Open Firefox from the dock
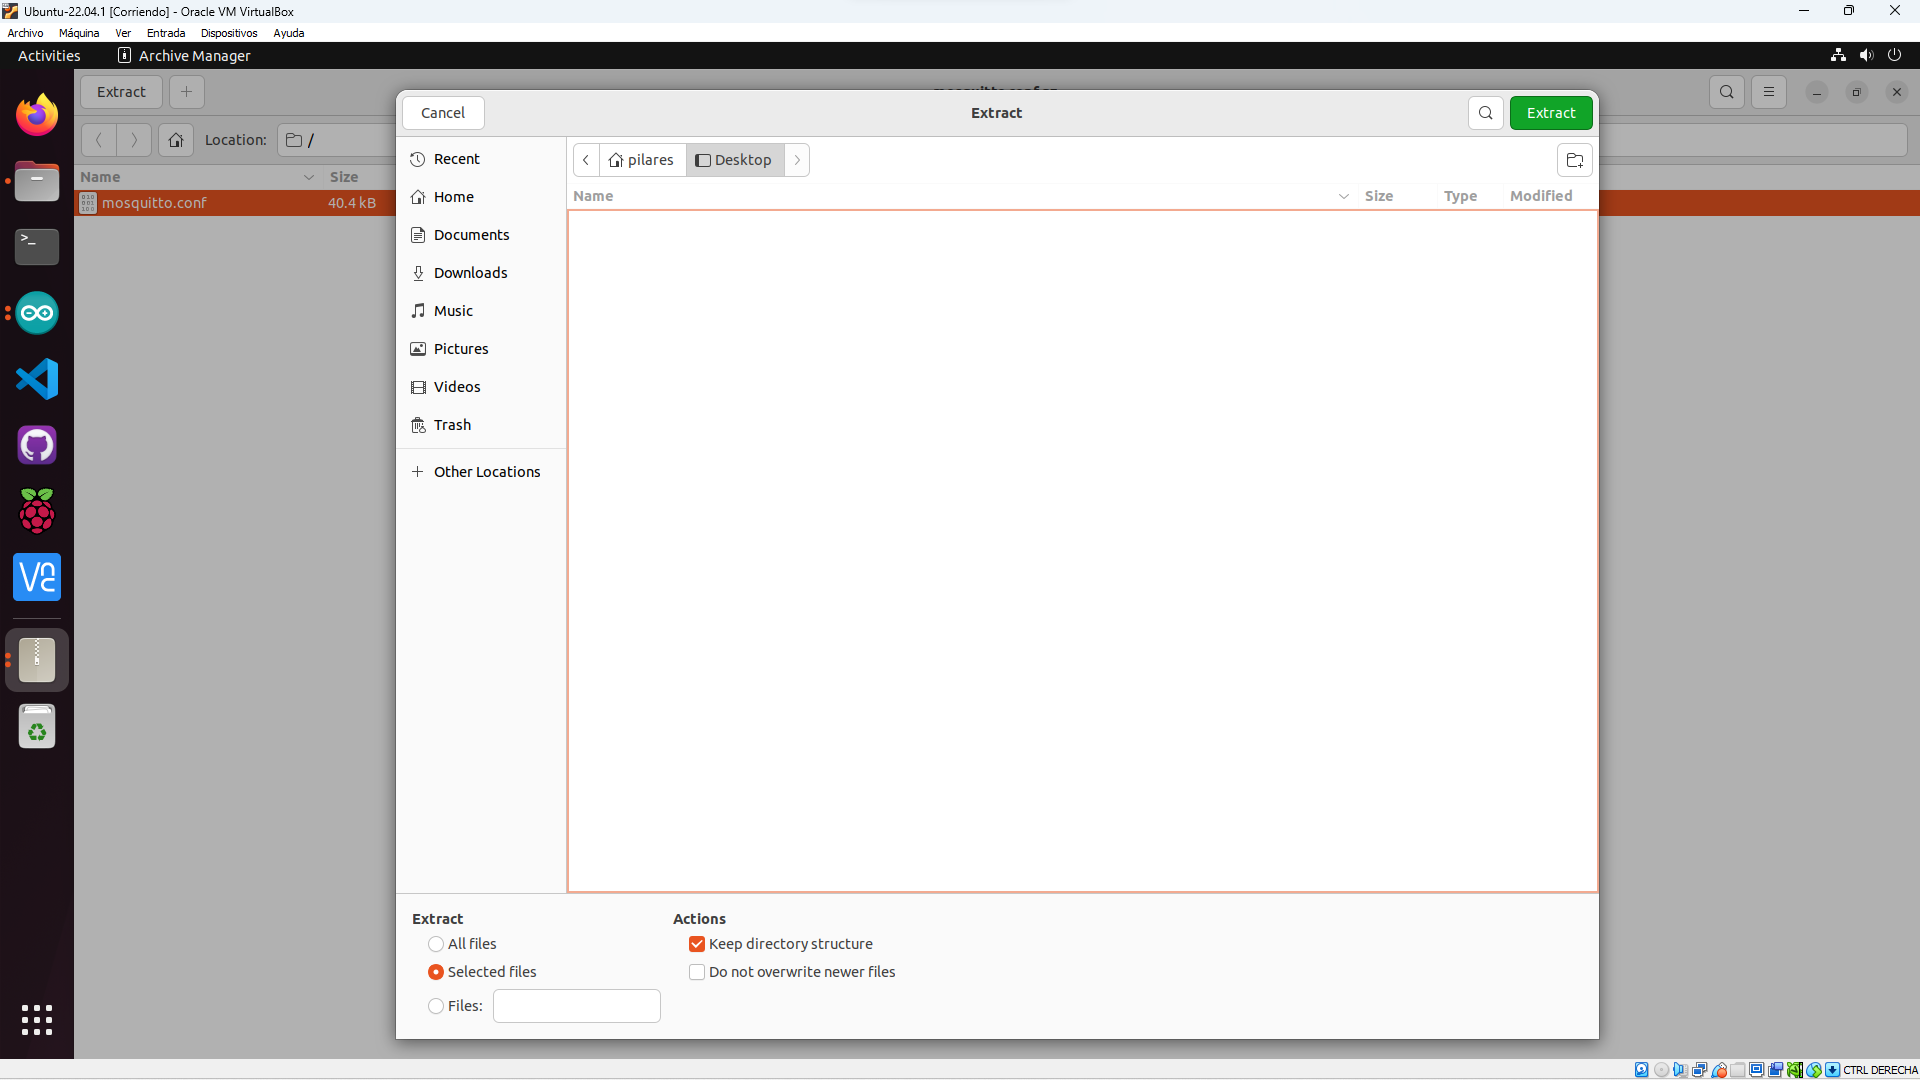Viewport: 1920px width, 1080px height. click(x=37, y=116)
